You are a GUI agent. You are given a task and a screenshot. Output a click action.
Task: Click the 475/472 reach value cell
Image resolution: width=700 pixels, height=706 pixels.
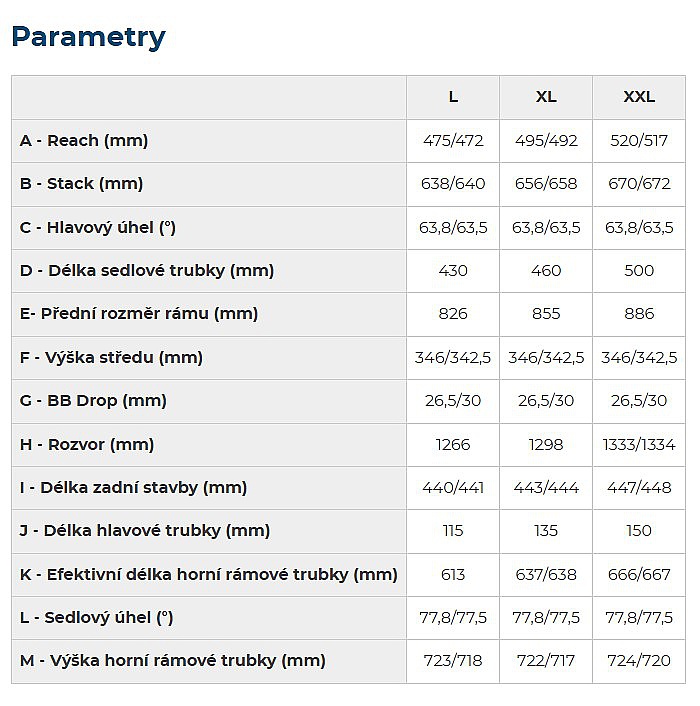tap(453, 141)
